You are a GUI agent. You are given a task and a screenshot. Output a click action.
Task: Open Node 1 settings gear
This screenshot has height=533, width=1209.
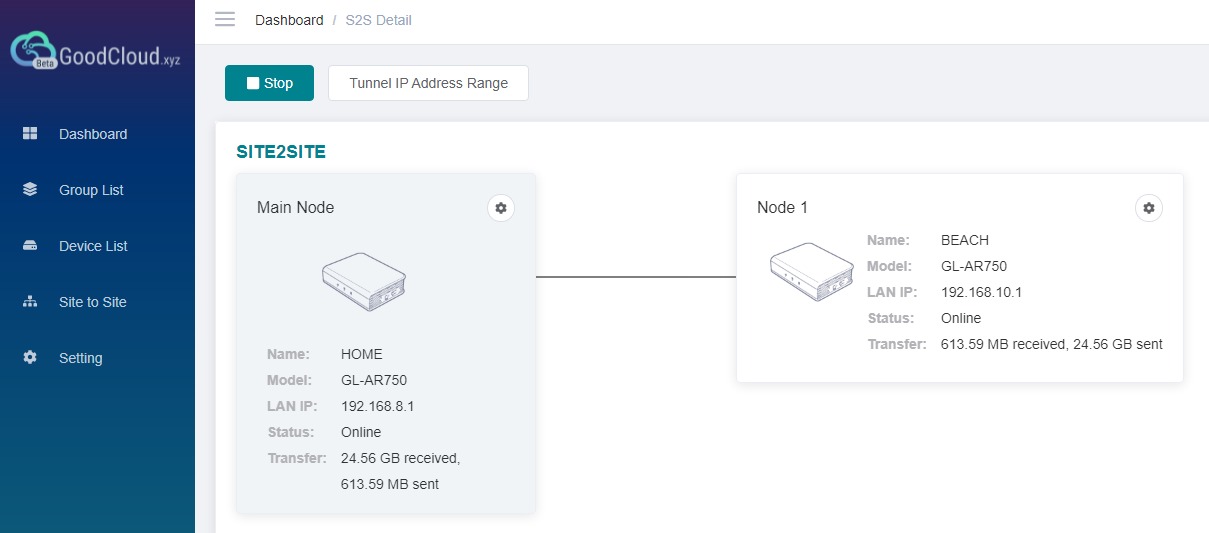[x=1149, y=208]
